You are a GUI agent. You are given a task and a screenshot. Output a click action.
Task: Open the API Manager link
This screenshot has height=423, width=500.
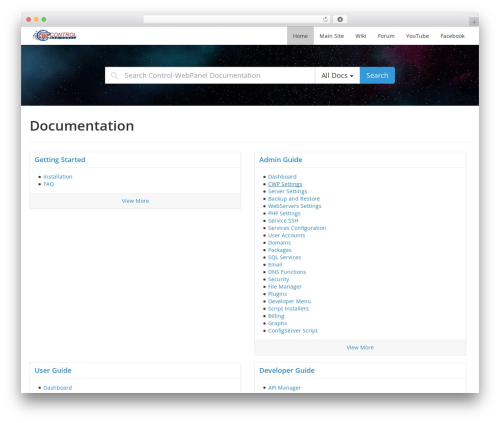pyautogui.click(x=284, y=388)
